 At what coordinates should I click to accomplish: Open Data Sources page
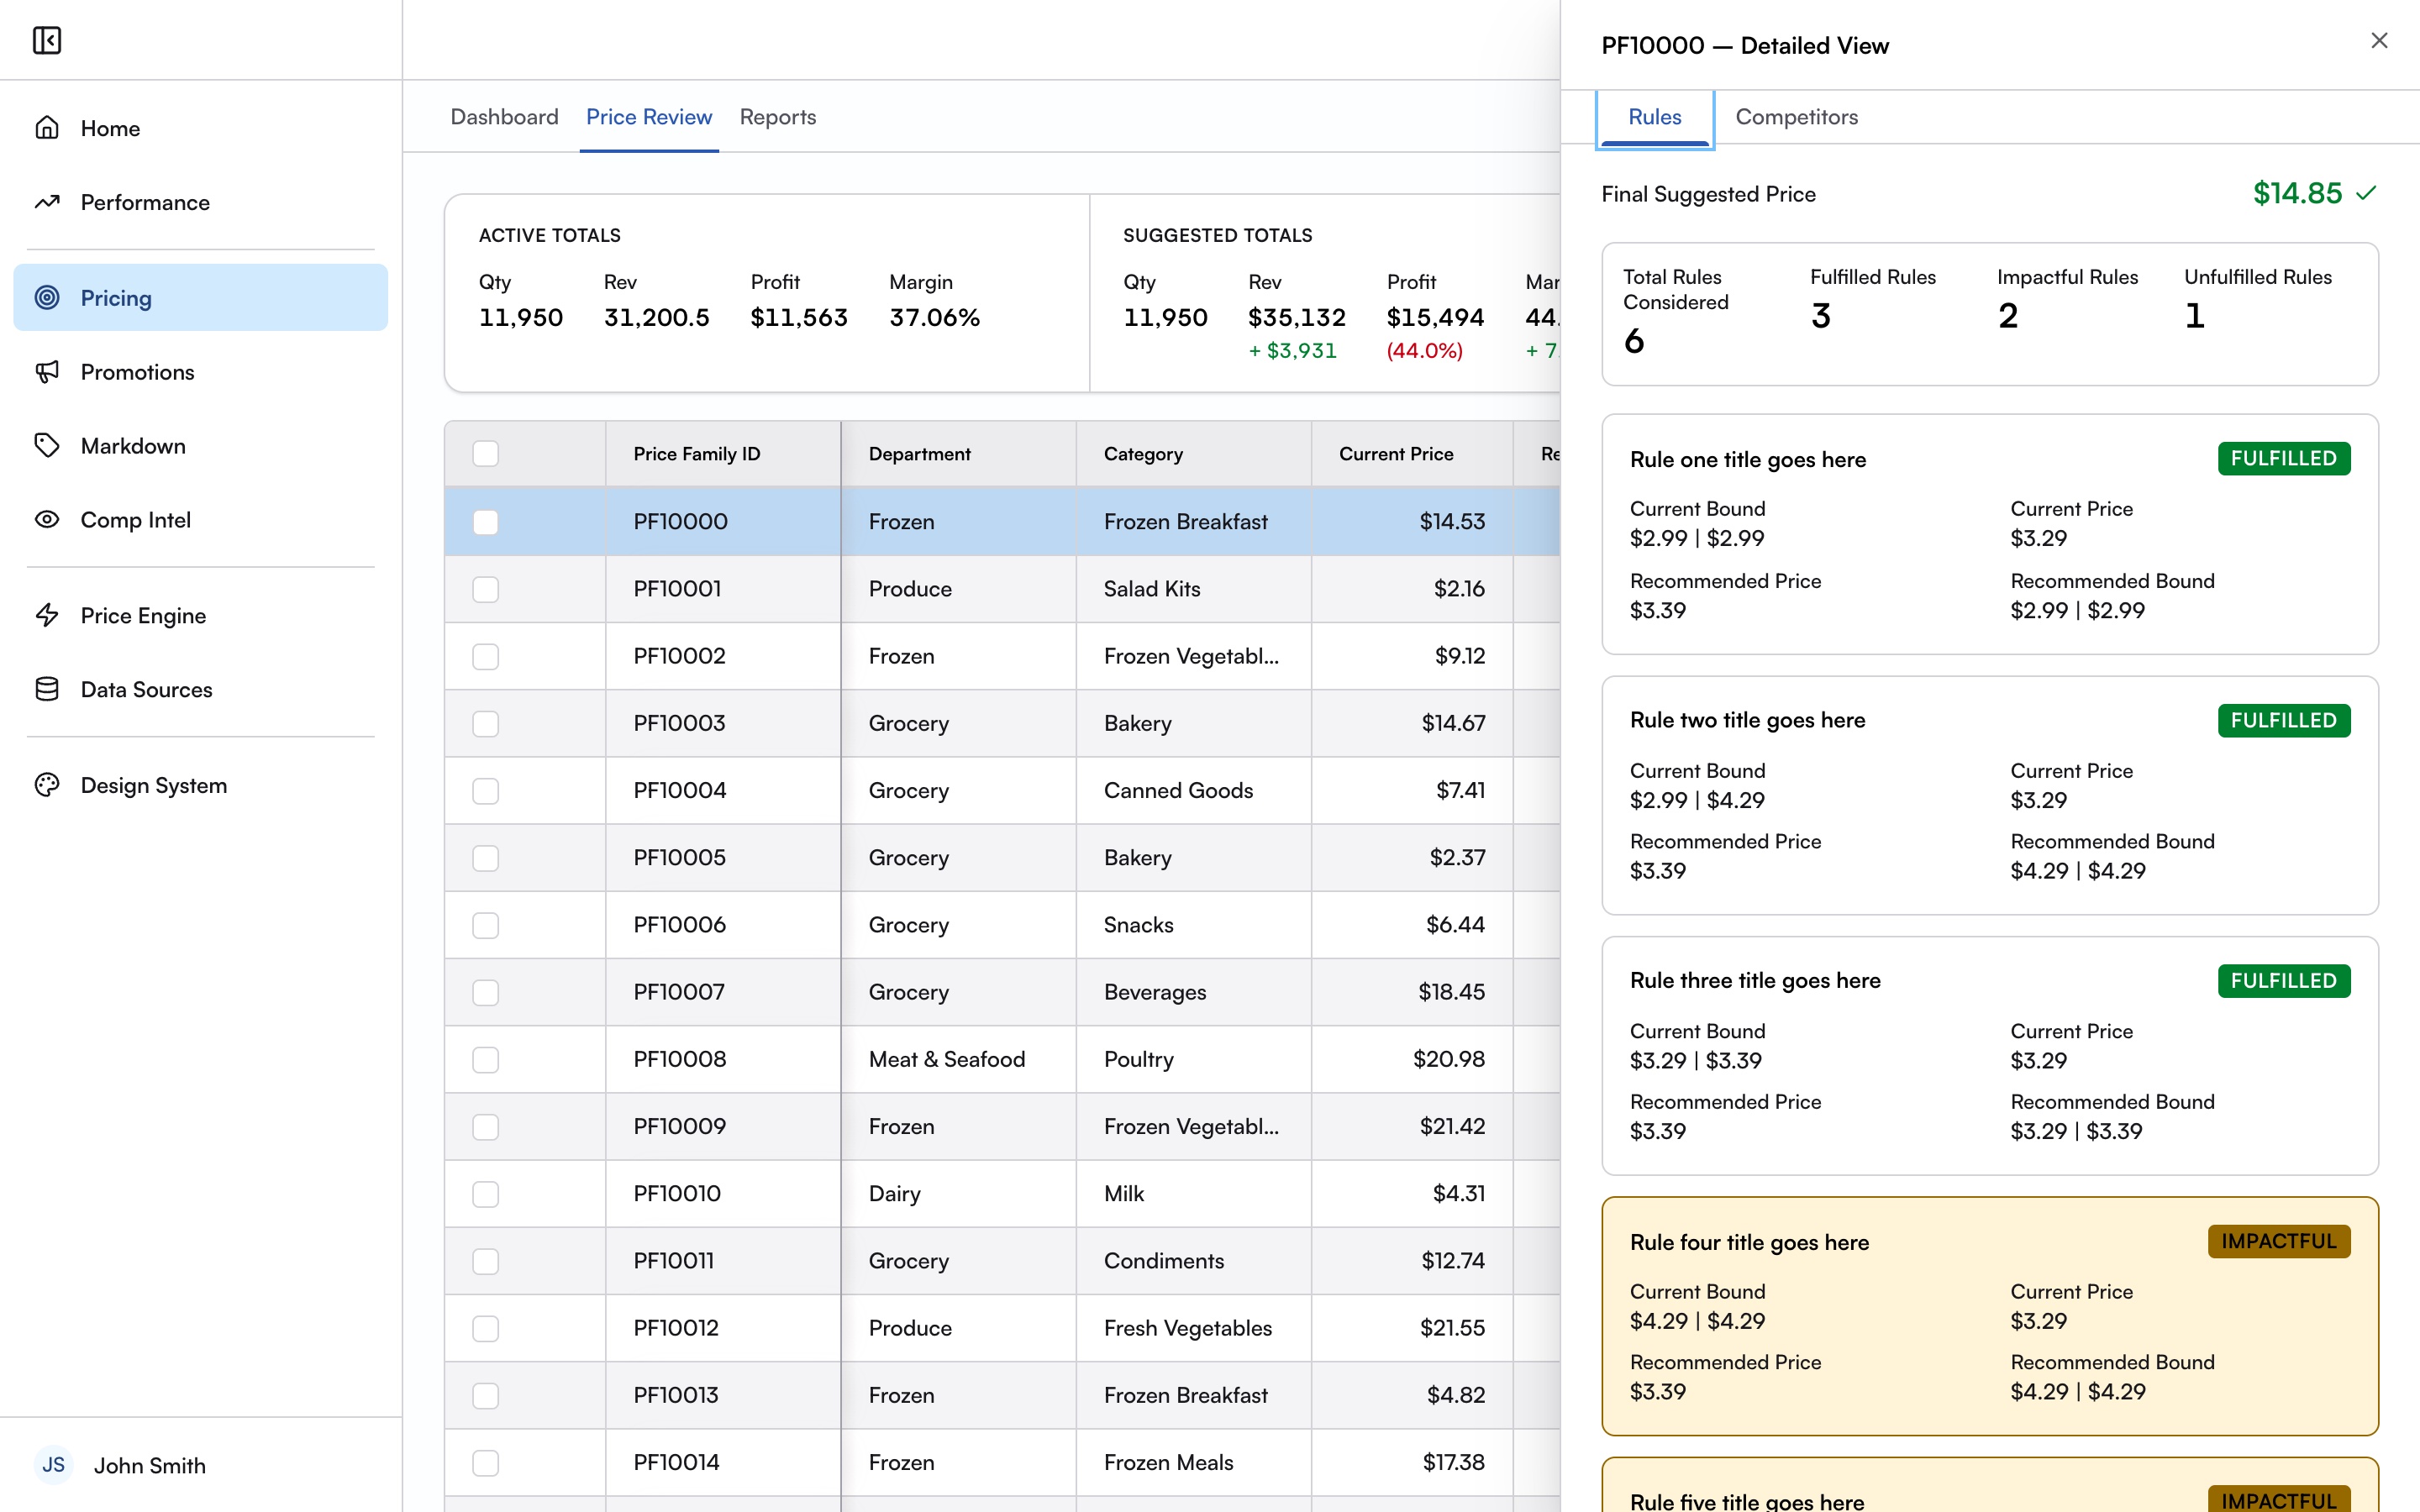(200, 690)
